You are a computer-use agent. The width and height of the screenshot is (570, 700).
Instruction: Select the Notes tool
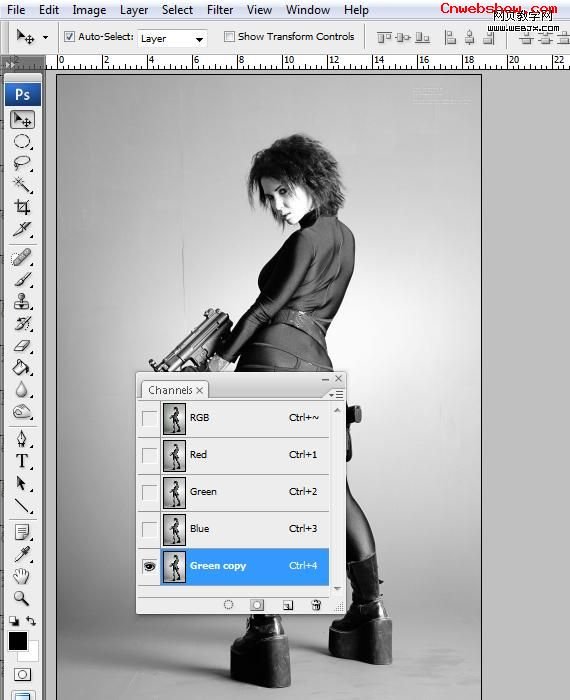pyautogui.click(x=22, y=532)
